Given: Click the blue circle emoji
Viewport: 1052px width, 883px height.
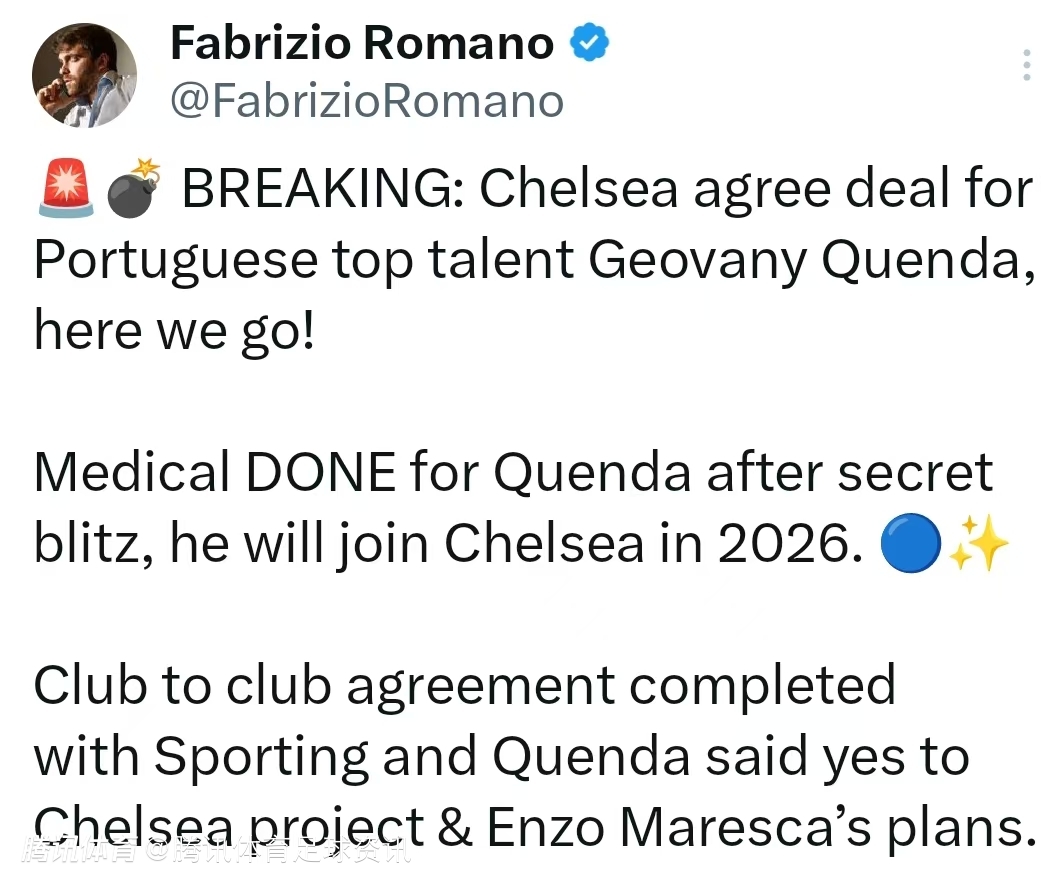Looking at the screenshot, I should tap(910, 546).
